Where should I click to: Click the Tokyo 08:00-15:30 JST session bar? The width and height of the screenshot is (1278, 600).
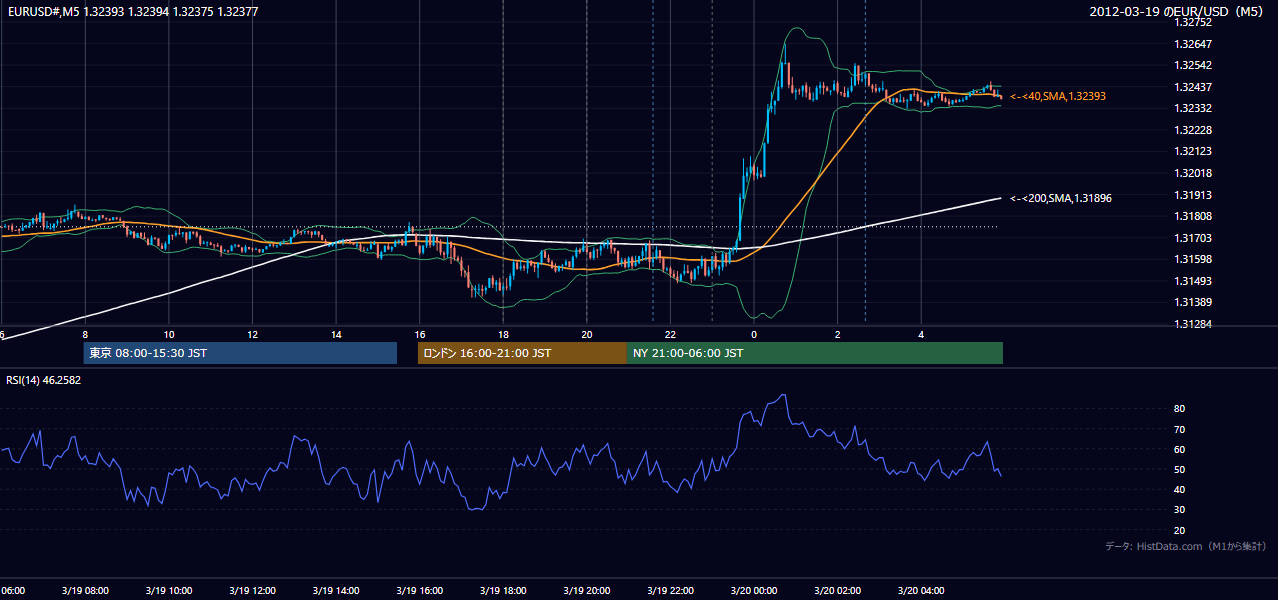tap(240, 353)
